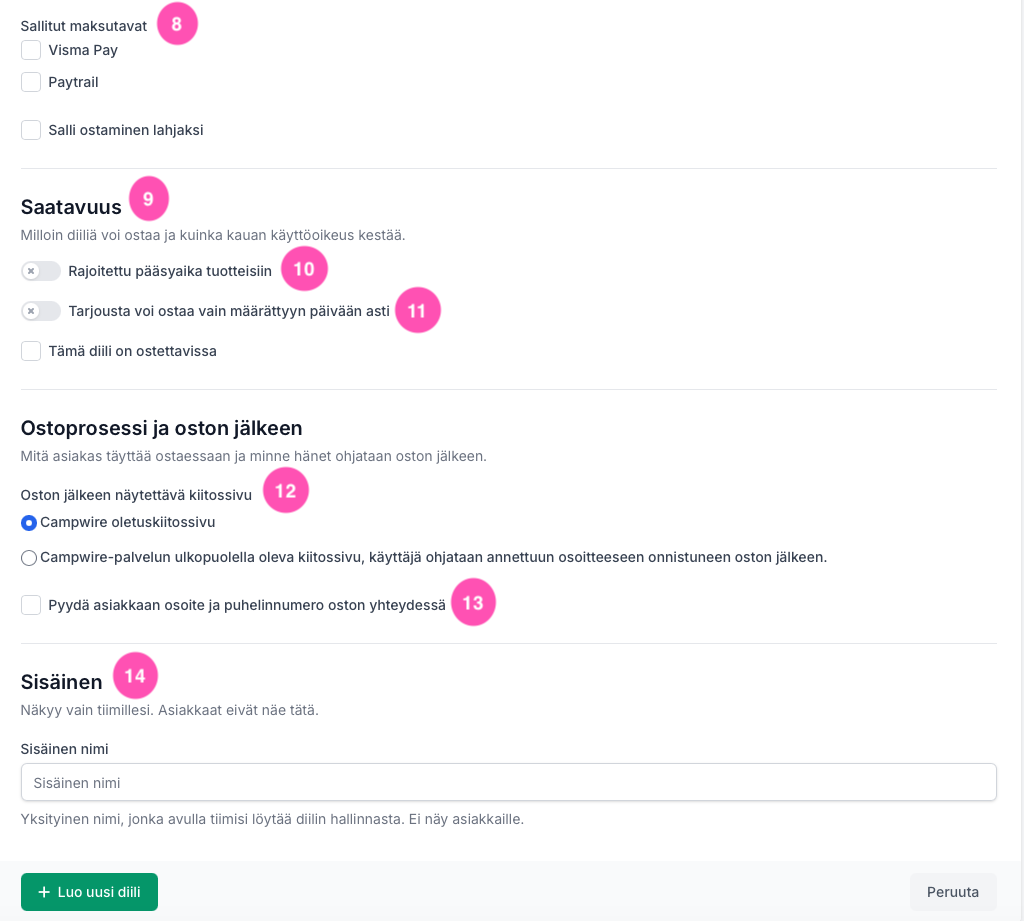Image resolution: width=1024 pixels, height=921 pixels.
Task: Toggle Tarjousta voi ostaa vain määrättyyn päivään switch
Action: (40, 311)
